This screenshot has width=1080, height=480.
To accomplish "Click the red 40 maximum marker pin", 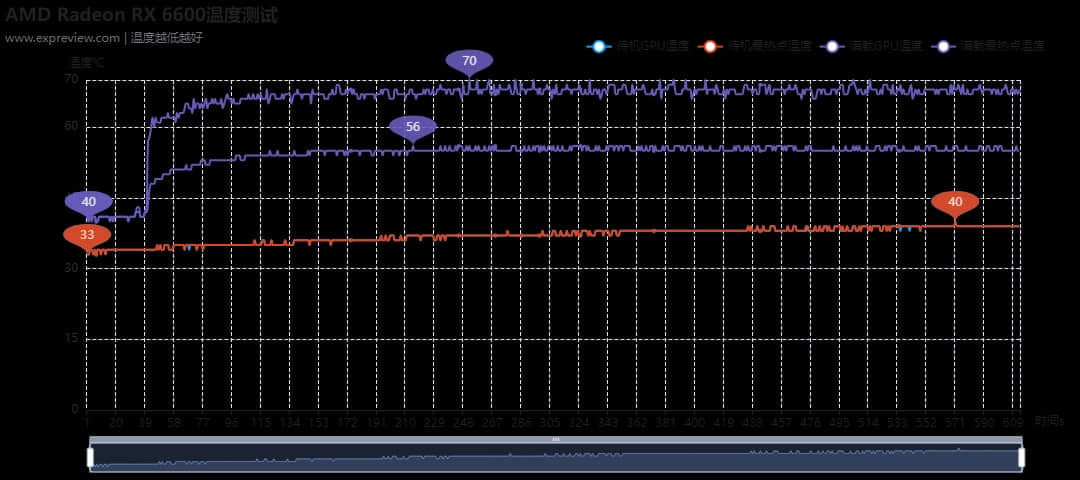I will (x=955, y=202).
